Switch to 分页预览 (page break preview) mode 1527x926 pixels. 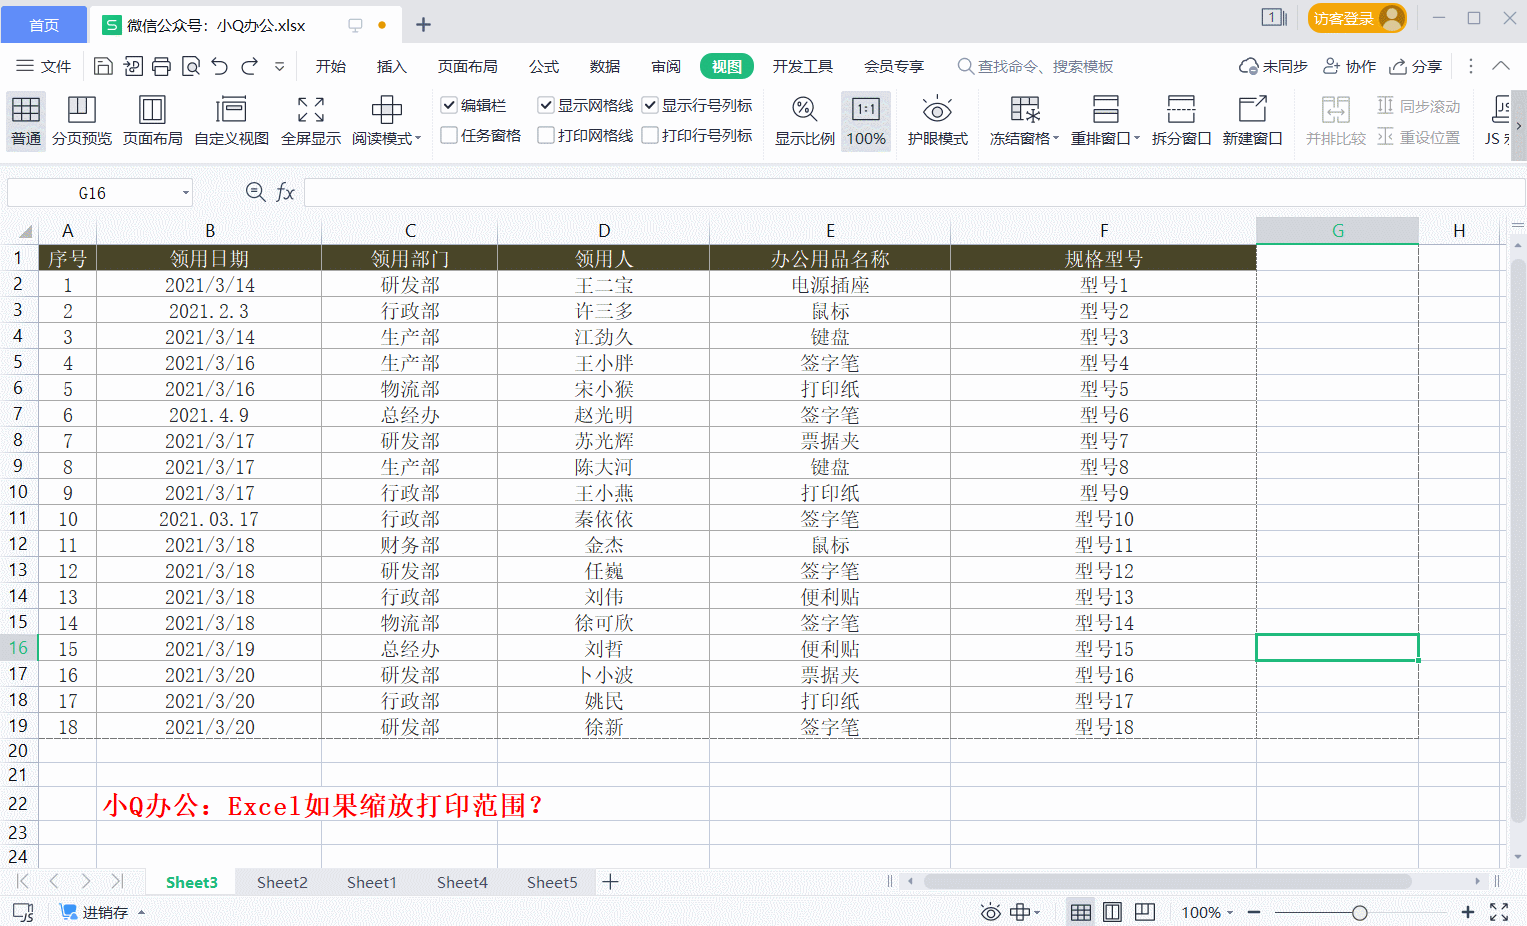(81, 118)
